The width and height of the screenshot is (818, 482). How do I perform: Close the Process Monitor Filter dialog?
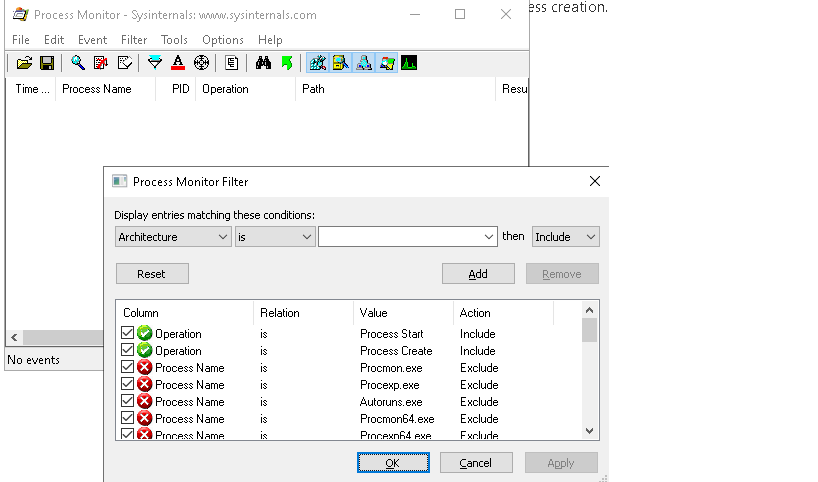595,181
